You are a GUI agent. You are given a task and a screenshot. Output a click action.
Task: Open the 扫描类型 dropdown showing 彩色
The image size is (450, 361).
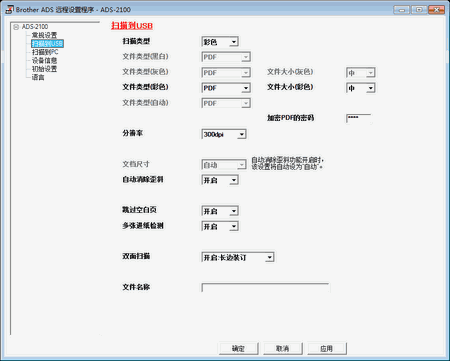point(220,42)
